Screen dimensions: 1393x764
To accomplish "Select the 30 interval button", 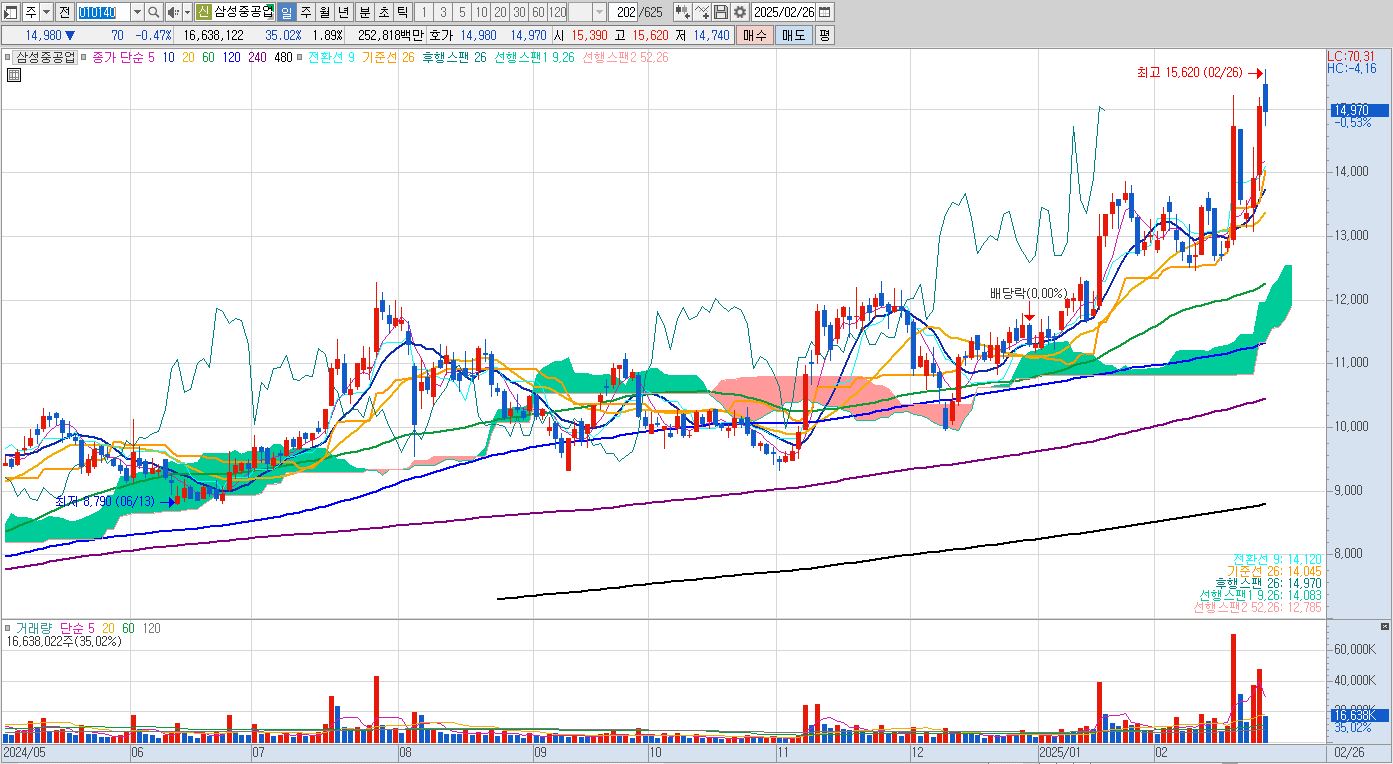I will coord(519,12).
